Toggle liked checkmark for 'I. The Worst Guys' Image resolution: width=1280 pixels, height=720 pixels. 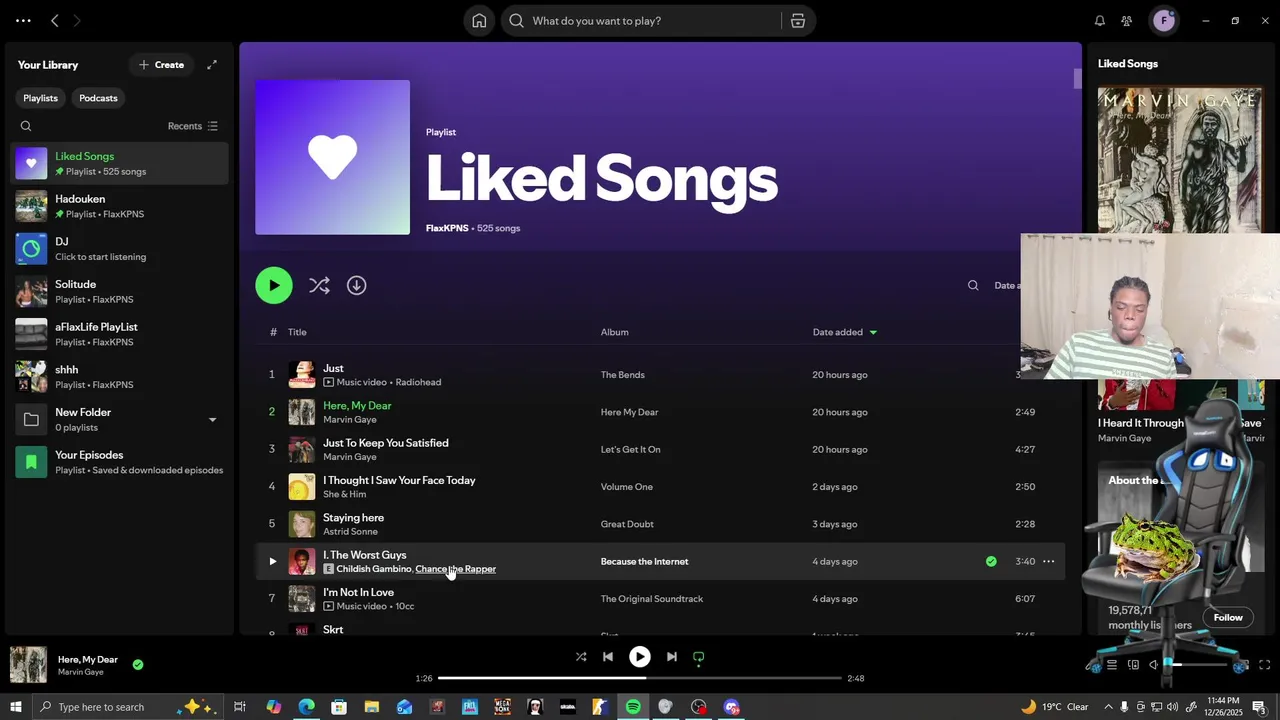coord(991,561)
